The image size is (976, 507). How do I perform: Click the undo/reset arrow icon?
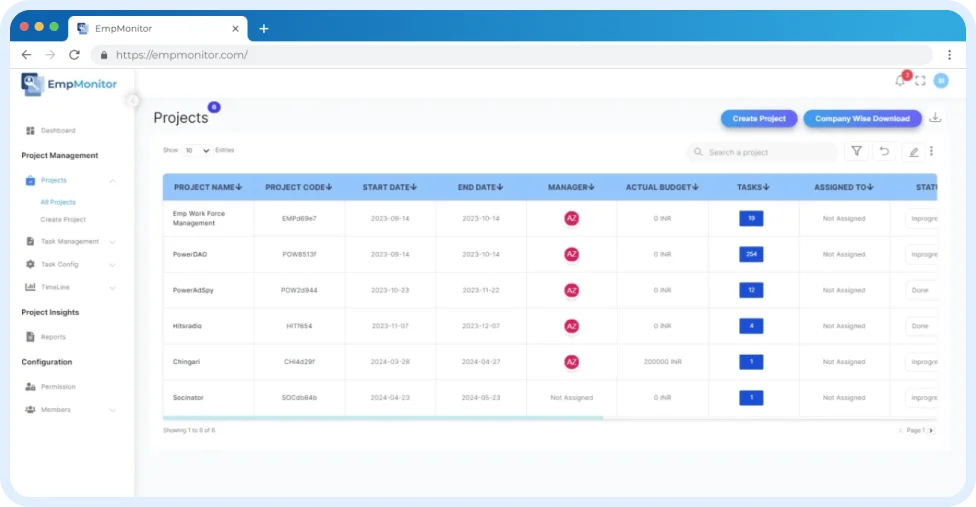click(x=884, y=152)
